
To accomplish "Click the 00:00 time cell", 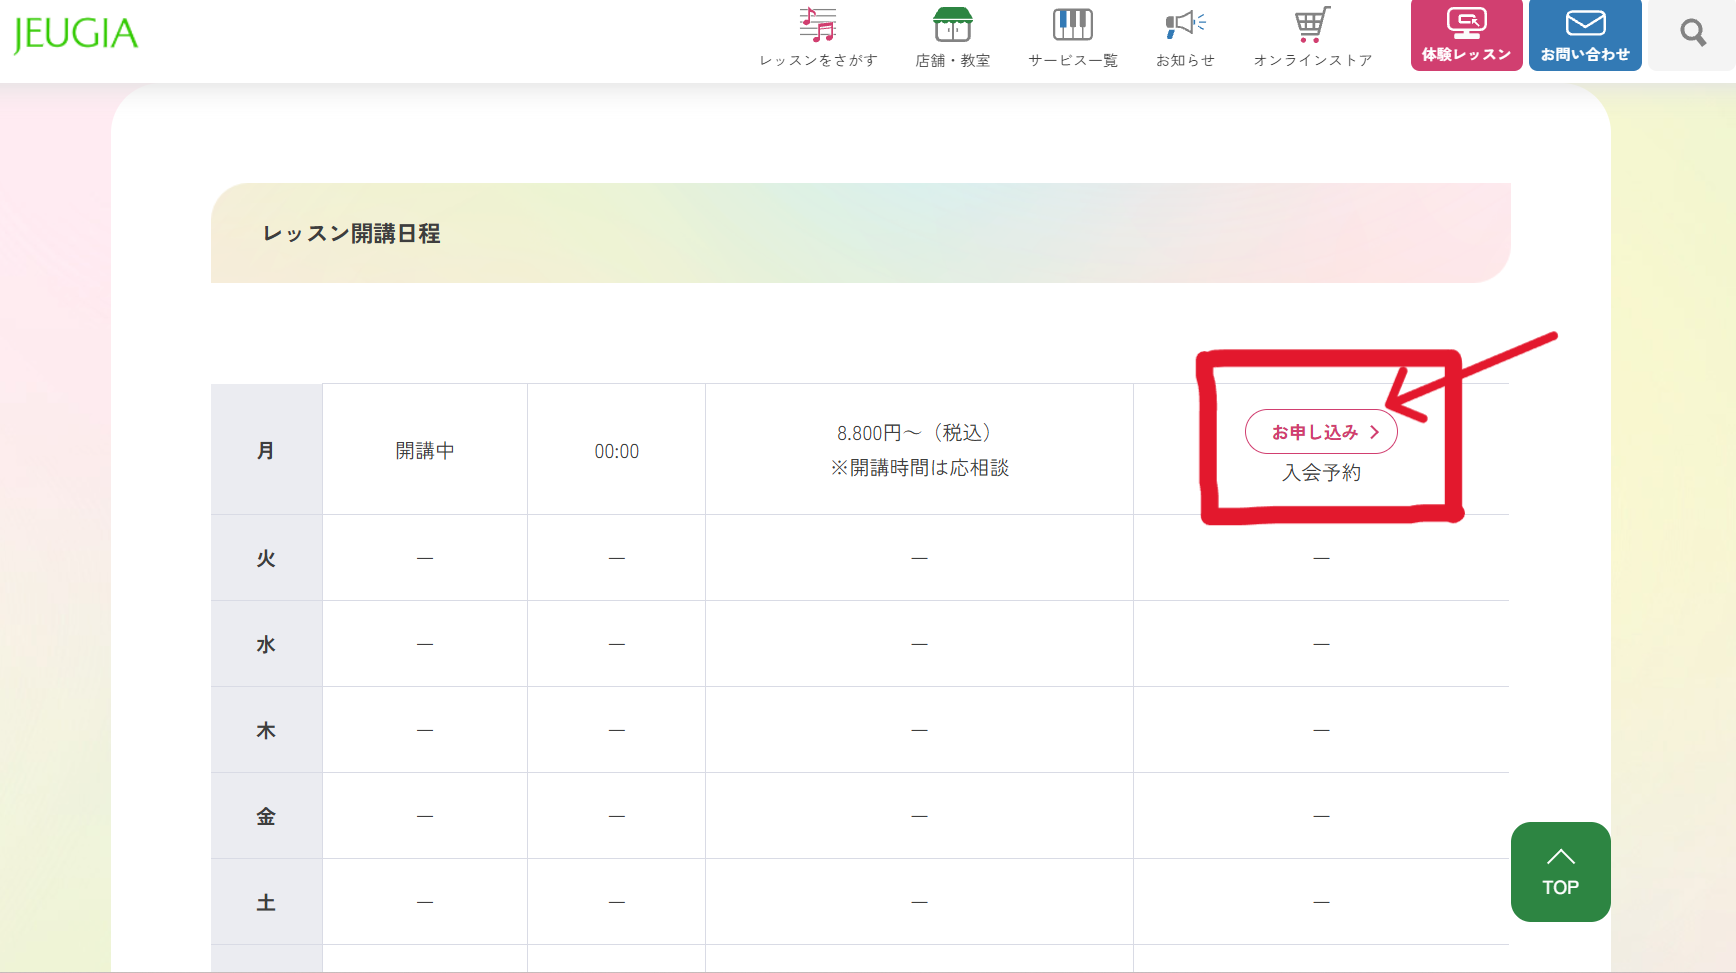I will click(x=617, y=451).
